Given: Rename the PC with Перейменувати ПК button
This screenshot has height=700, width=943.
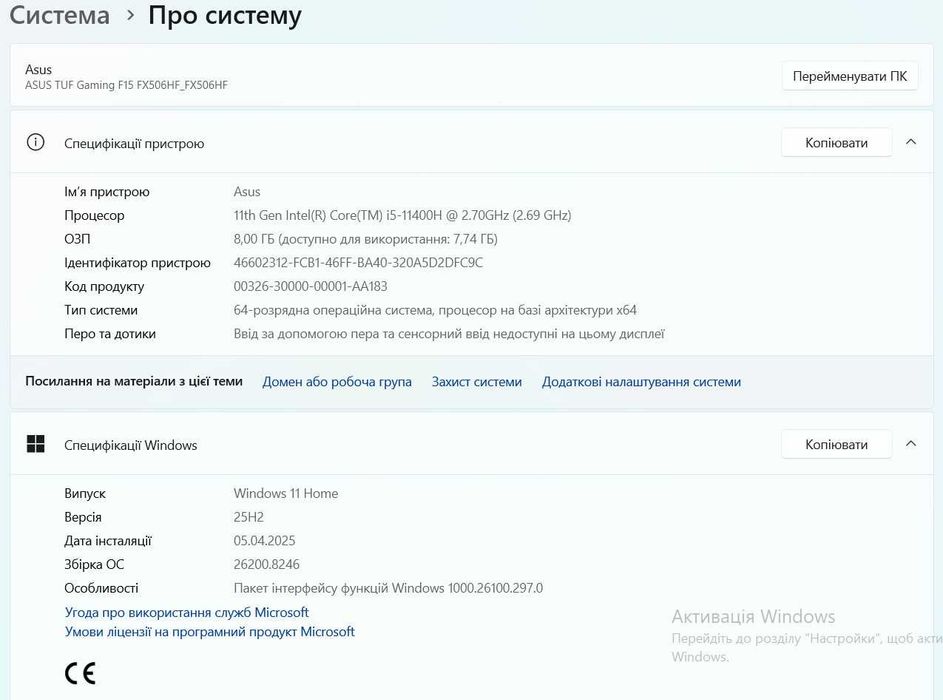Looking at the screenshot, I should tap(849, 76).
